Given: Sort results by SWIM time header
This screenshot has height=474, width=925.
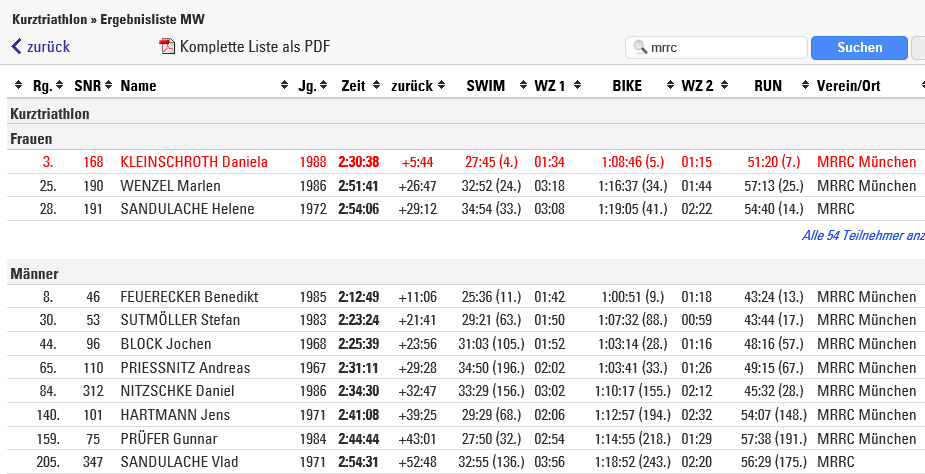Looking at the screenshot, I should tap(485, 86).
